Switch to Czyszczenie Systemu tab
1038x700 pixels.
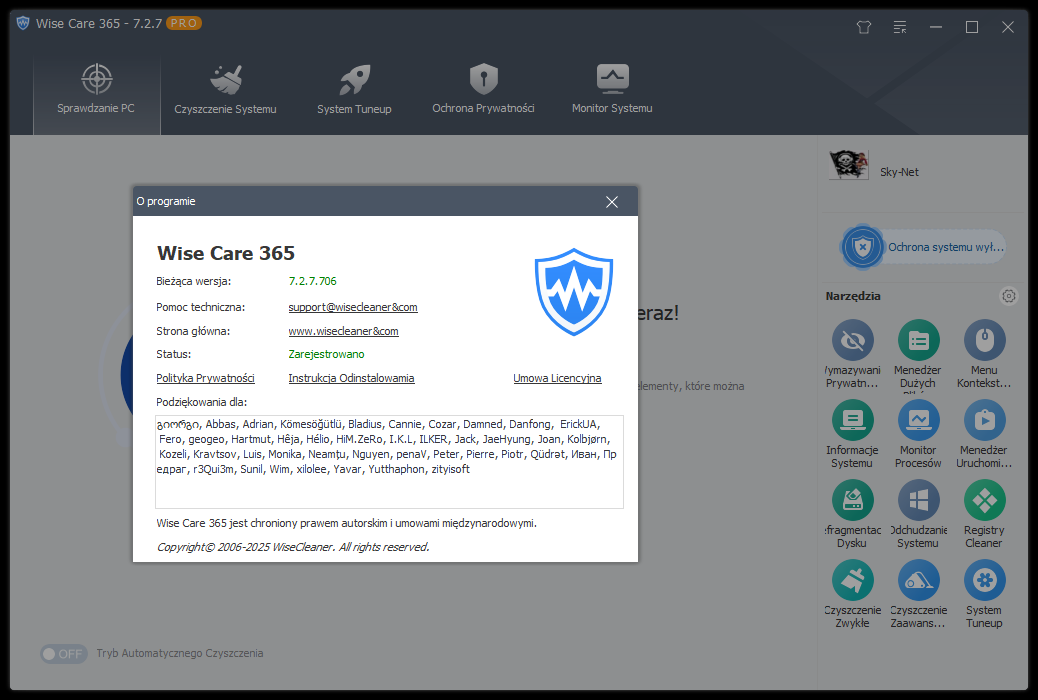click(225, 89)
